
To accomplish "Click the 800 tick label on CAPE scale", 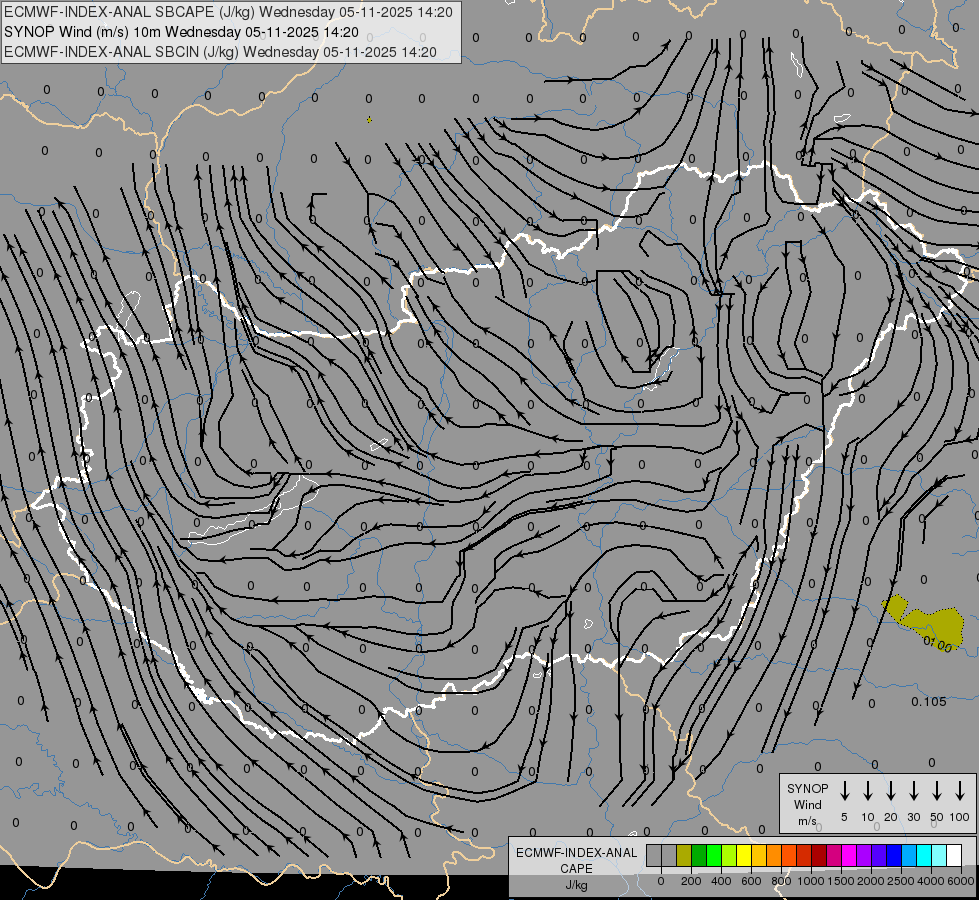I will tap(781, 881).
